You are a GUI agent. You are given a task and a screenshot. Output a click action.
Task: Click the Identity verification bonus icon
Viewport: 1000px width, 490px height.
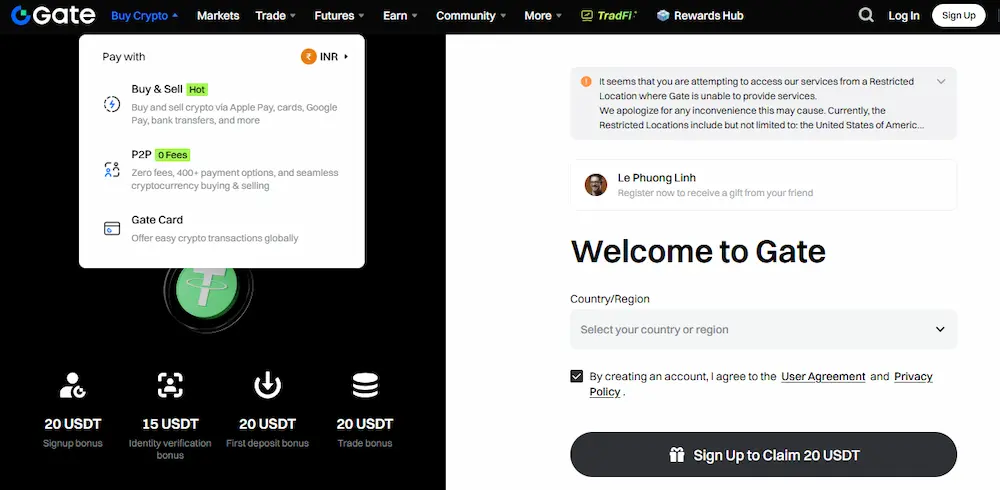click(170, 385)
